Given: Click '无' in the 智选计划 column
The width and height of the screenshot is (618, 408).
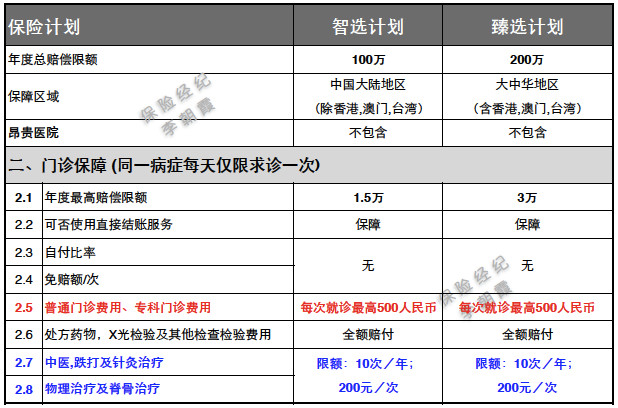Looking at the screenshot, I should (368, 266).
